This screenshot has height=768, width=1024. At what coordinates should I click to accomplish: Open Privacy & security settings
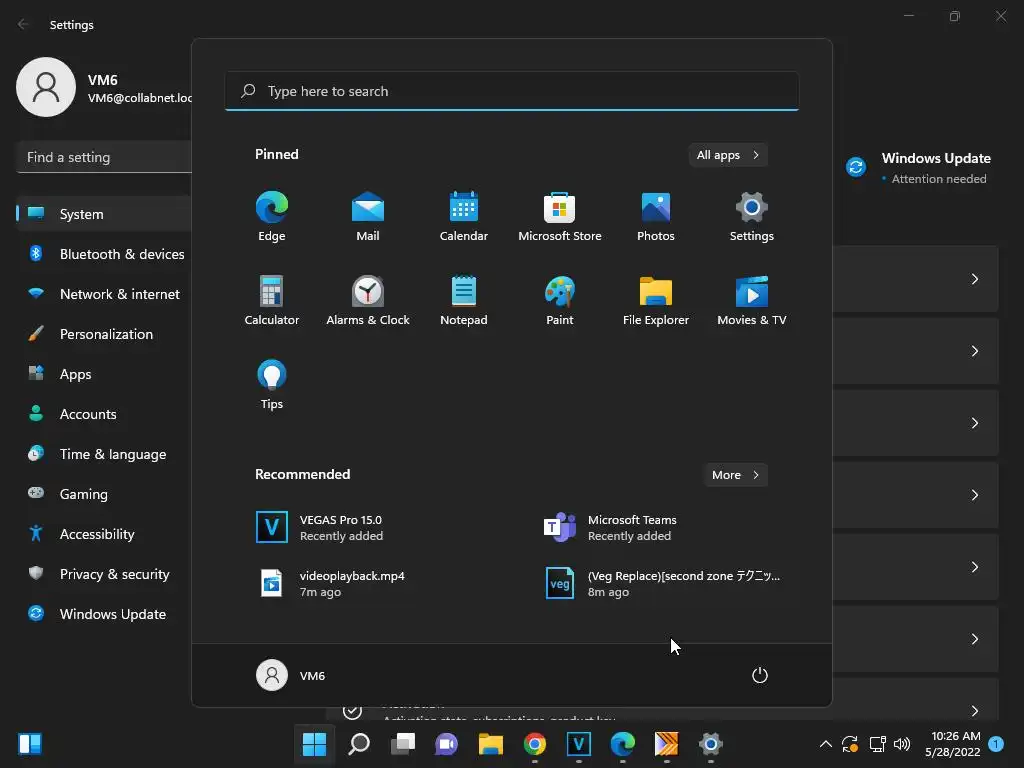pos(104,574)
